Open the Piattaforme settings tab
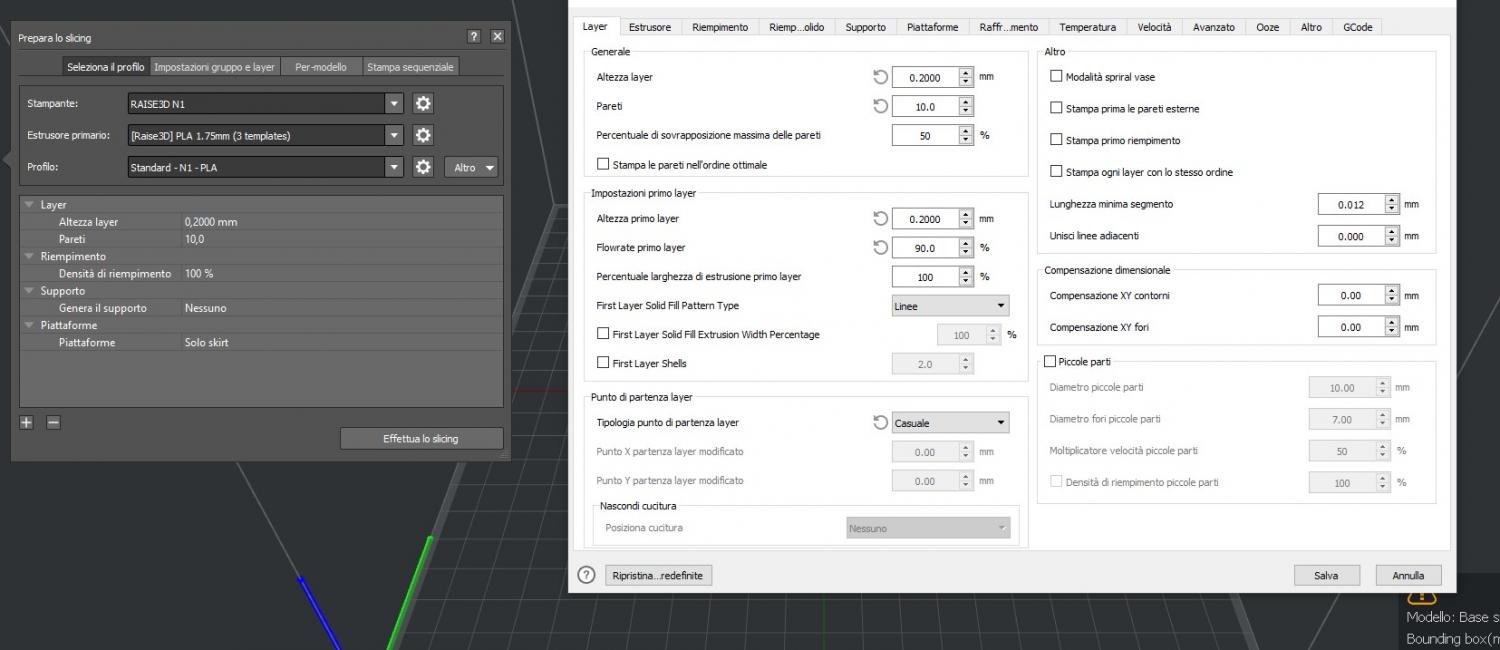The width and height of the screenshot is (1500, 650). click(932, 27)
